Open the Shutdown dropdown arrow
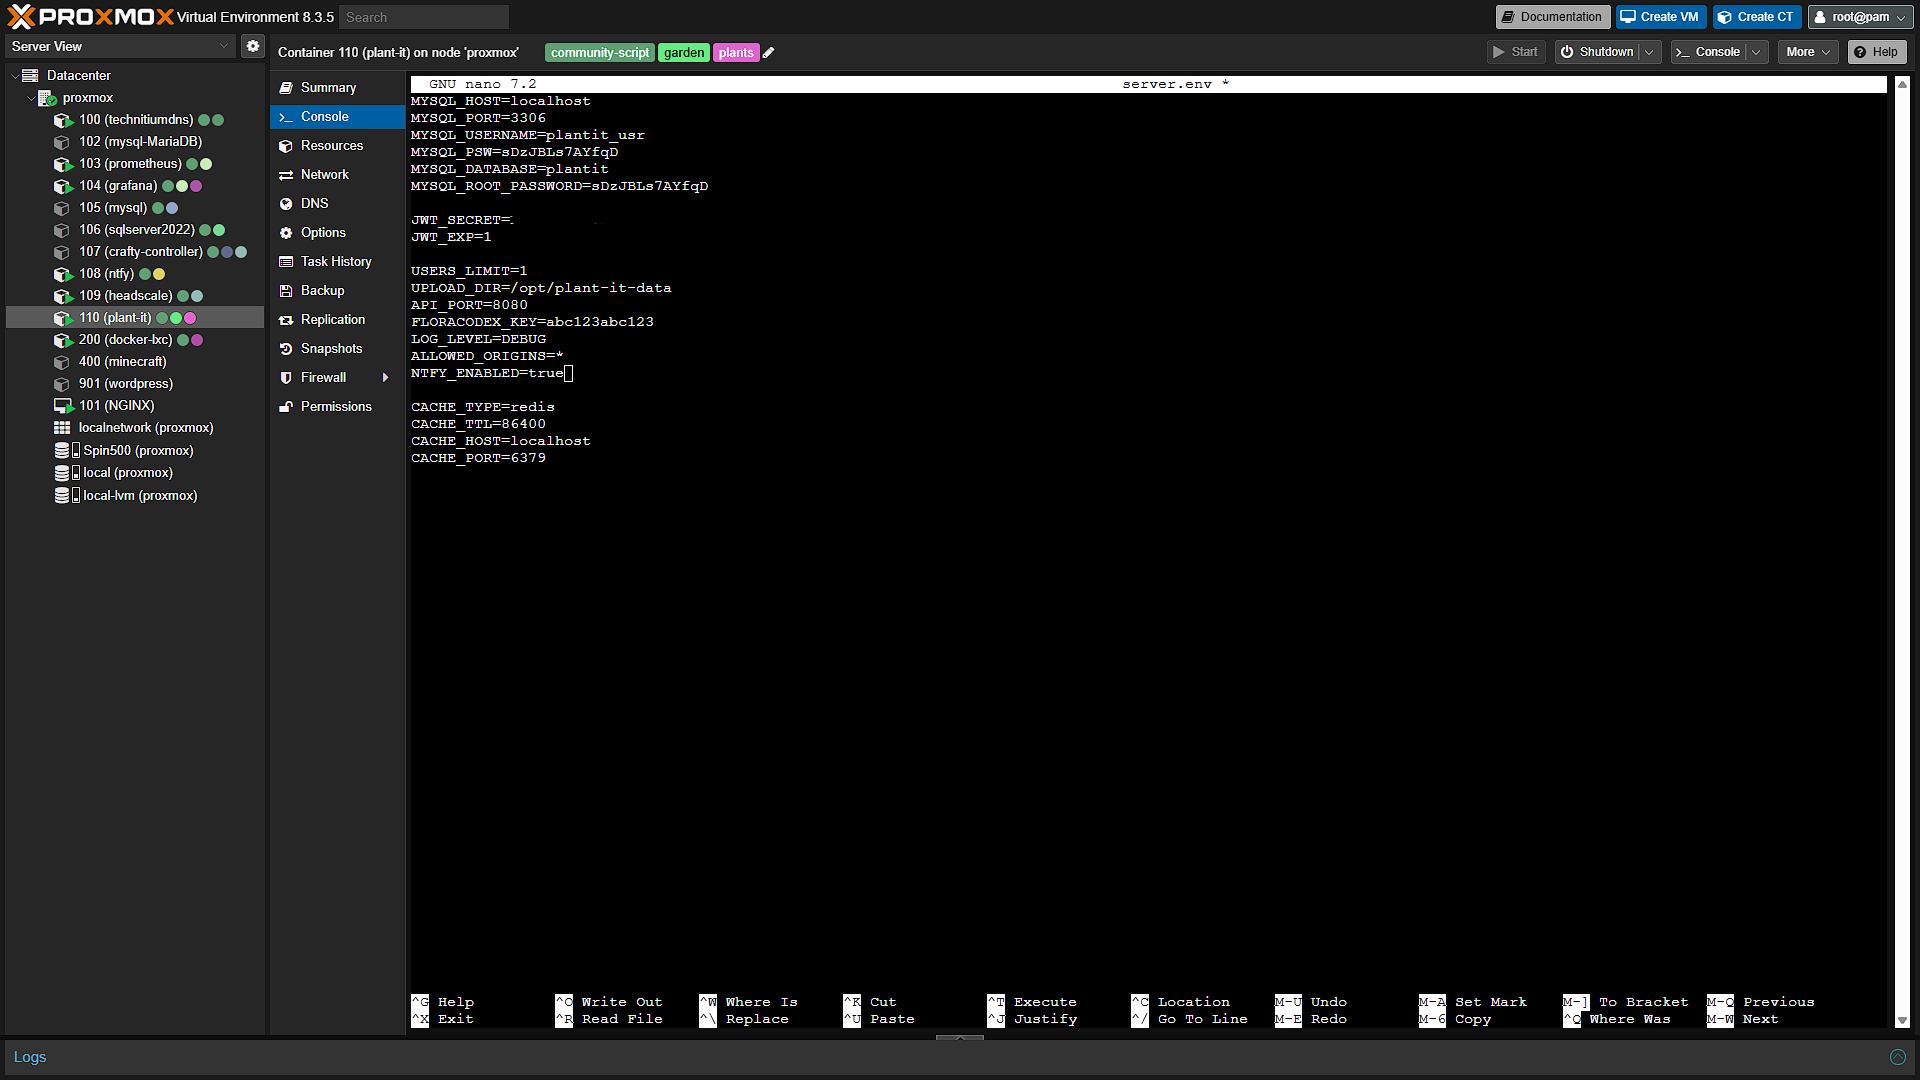The height and width of the screenshot is (1080, 1920). (x=1649, y=52)
